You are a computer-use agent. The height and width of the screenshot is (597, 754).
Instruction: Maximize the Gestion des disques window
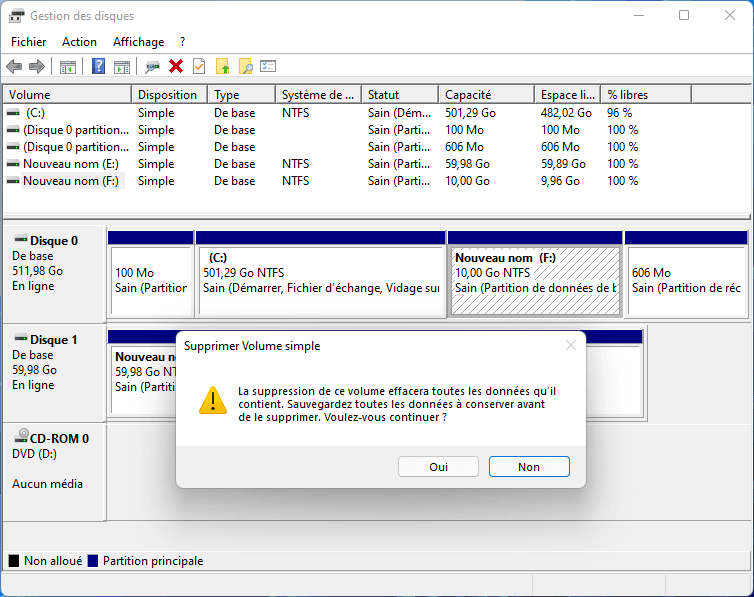[x=684, y=15]
